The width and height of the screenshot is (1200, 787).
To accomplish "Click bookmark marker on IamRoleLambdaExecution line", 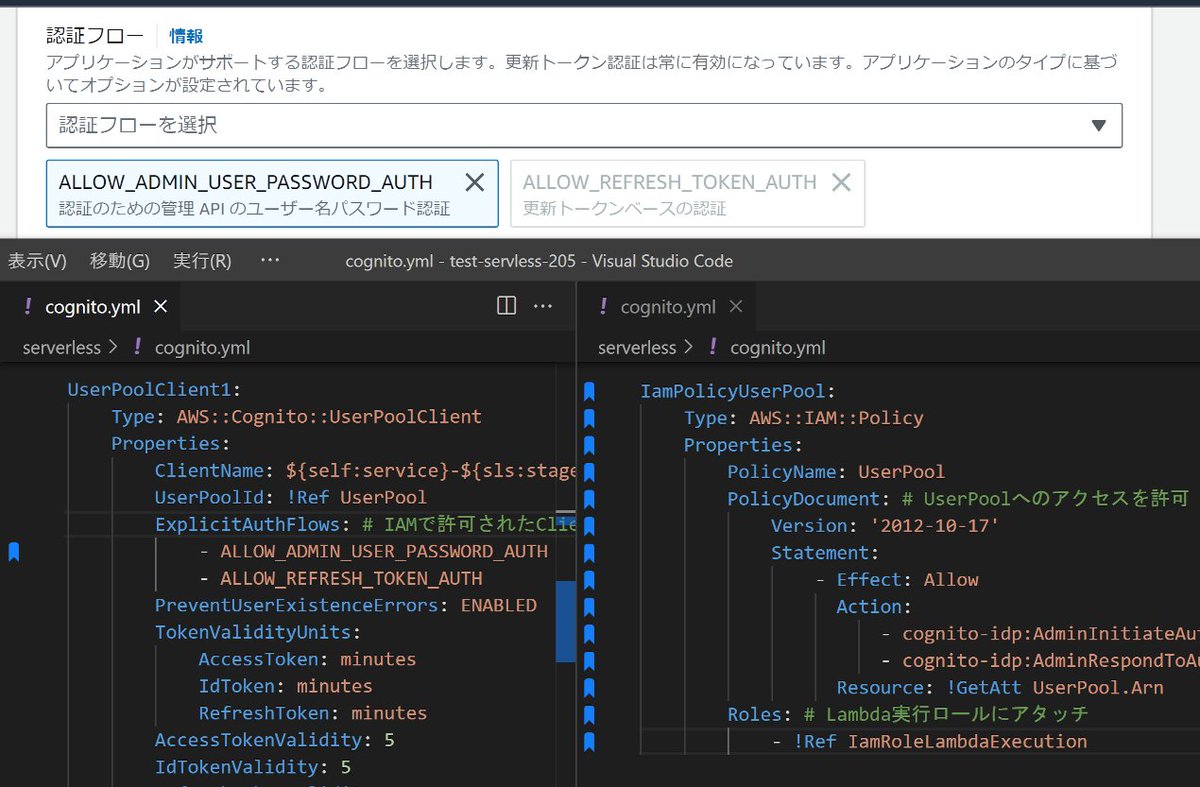I will click(589, 741).
